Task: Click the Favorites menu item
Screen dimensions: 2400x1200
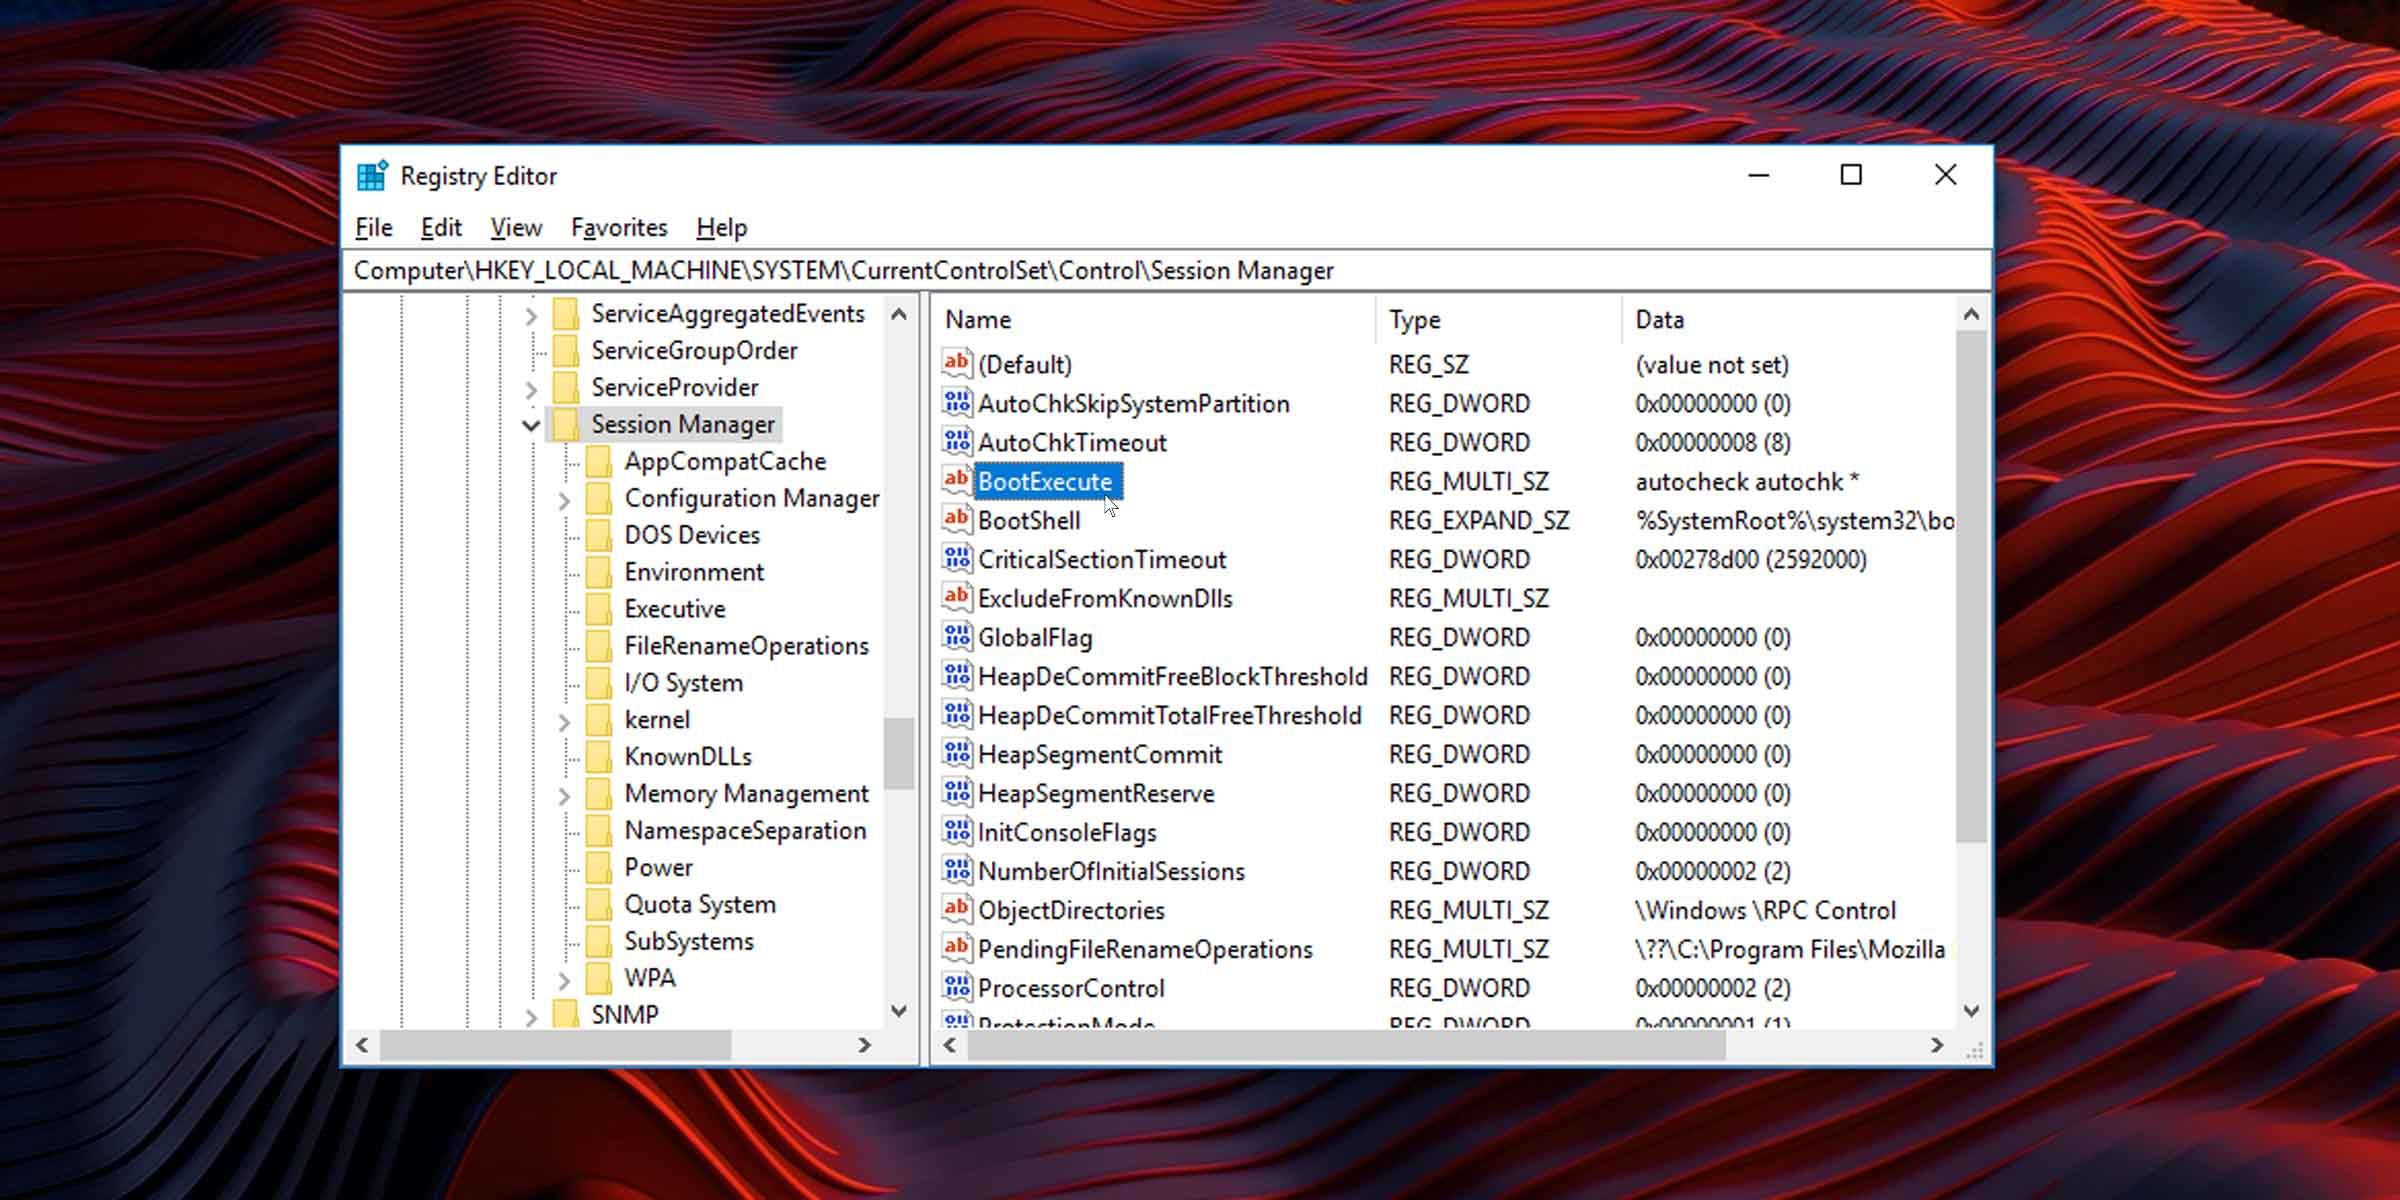Action: 618,227
